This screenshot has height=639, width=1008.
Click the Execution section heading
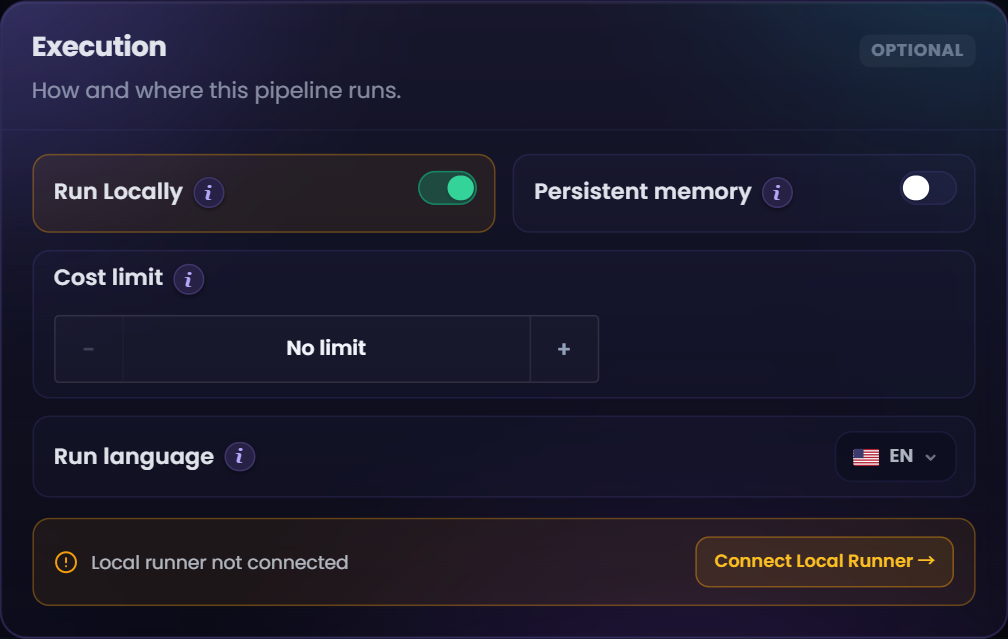(x=100, y=47)
